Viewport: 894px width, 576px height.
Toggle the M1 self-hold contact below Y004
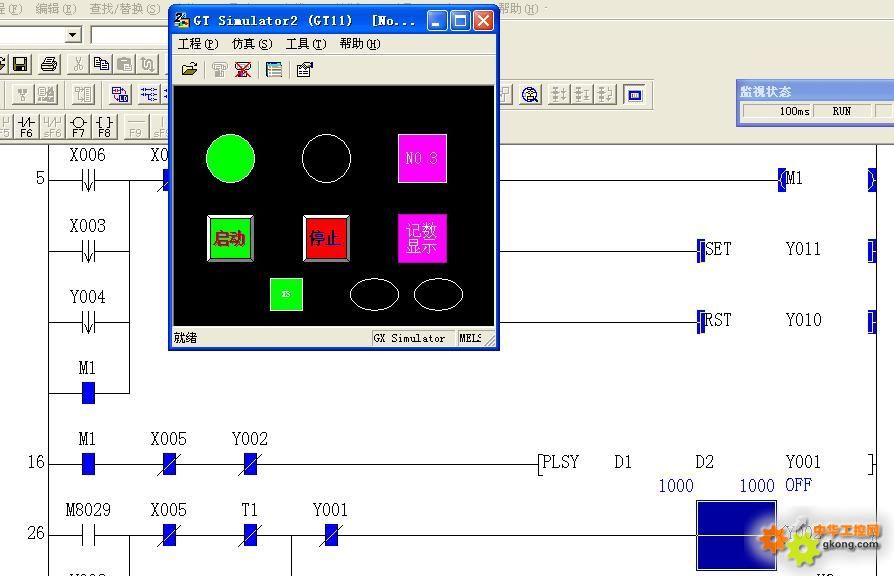[x=88, y=393]
